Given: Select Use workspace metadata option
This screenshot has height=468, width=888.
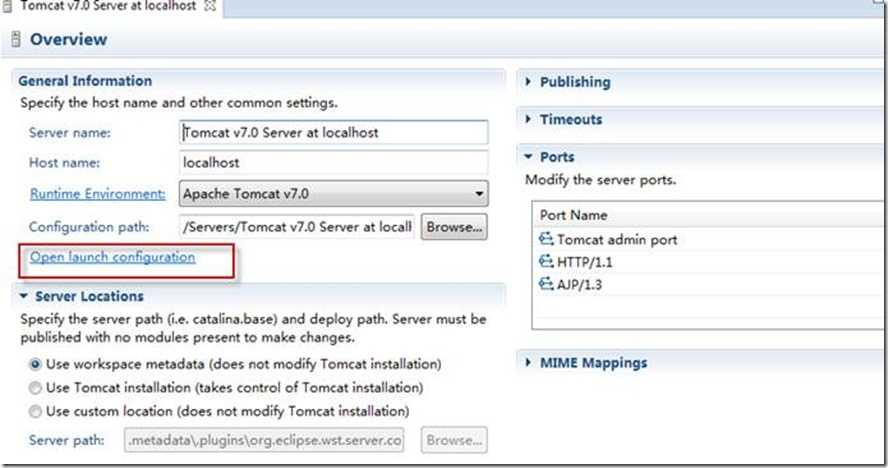Looking at the screenshot, I should [x=35, y=364].
